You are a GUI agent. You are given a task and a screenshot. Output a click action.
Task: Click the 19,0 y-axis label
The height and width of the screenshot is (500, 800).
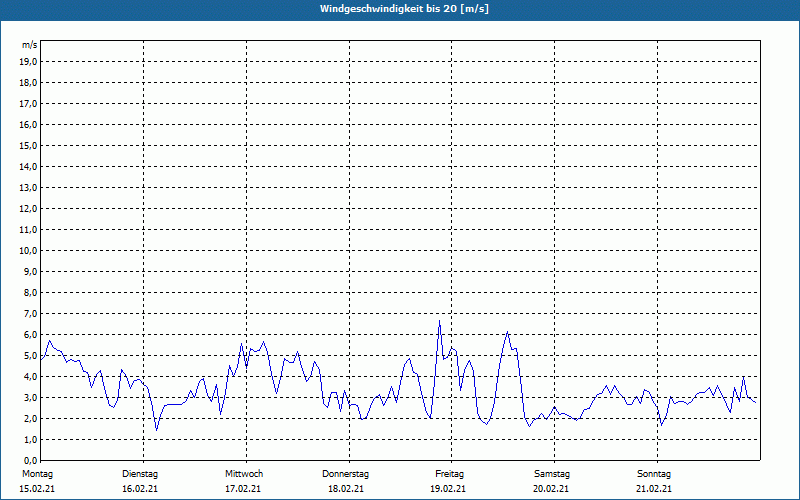tap(28, 62)
